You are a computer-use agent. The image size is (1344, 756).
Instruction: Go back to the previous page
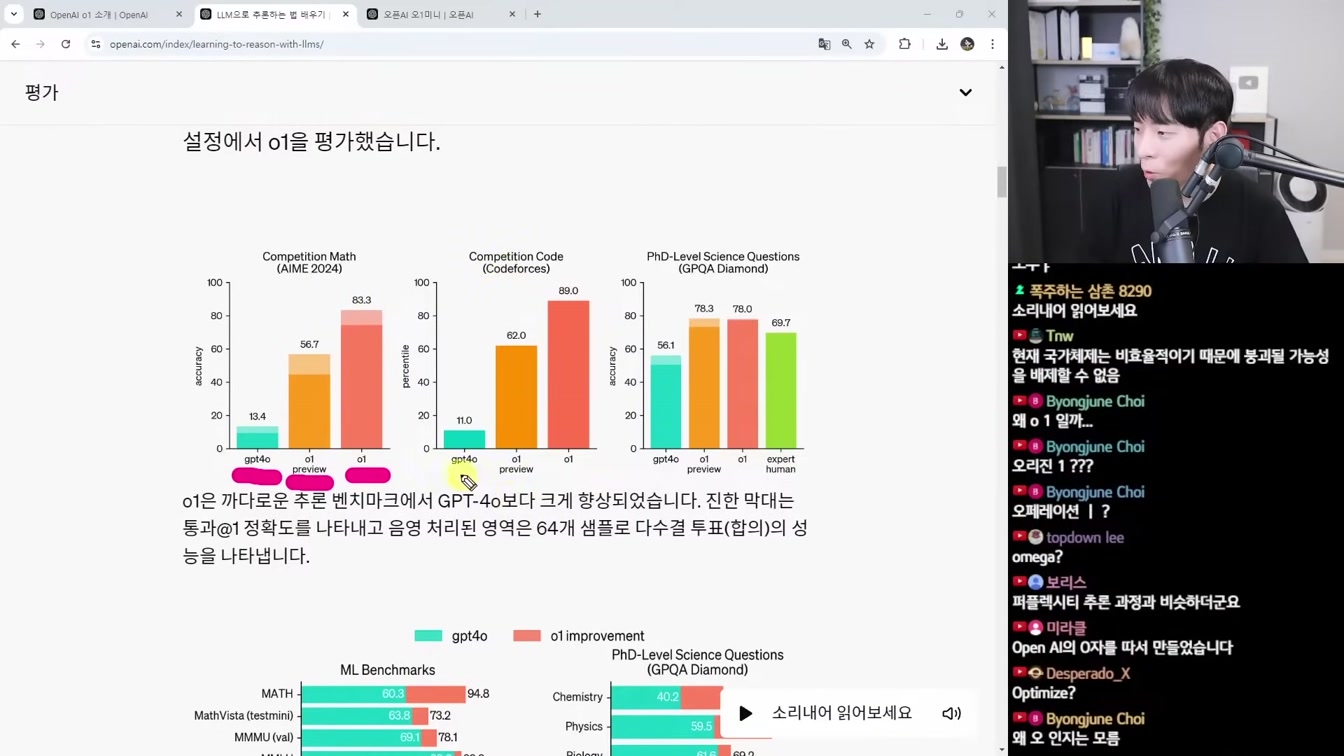(x=16, y=44)
